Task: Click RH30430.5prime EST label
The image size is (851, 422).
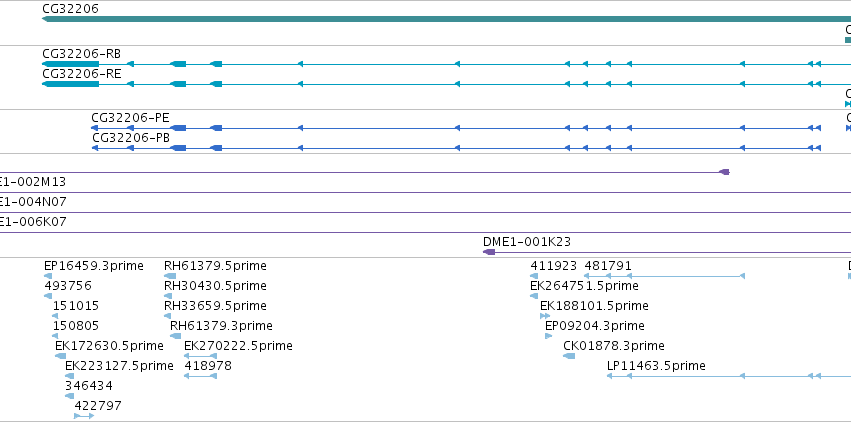Action: tap(215, 286)
